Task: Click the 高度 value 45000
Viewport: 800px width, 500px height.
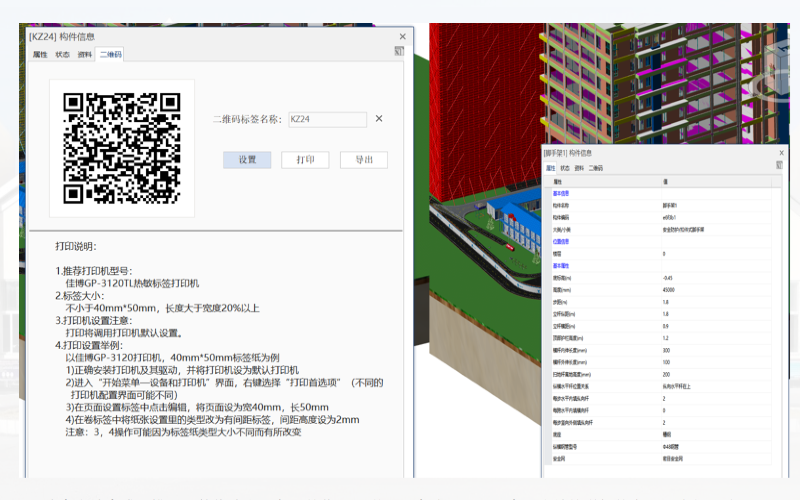Action: tap(668, 290)
